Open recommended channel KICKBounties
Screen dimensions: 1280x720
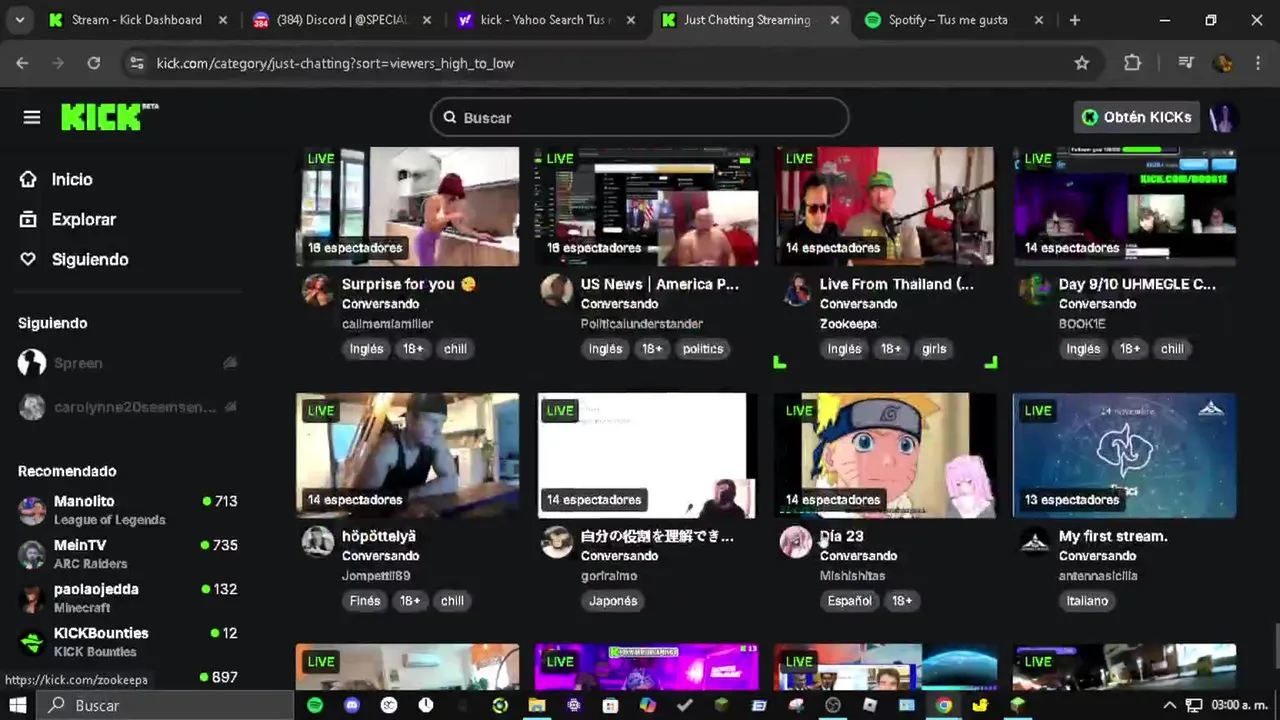click(x=129, y=641)
